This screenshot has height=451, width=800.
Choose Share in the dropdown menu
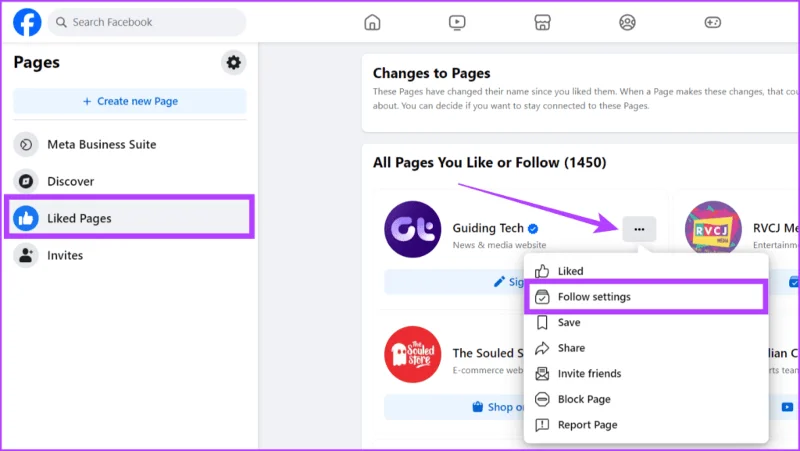coord(646,348)
